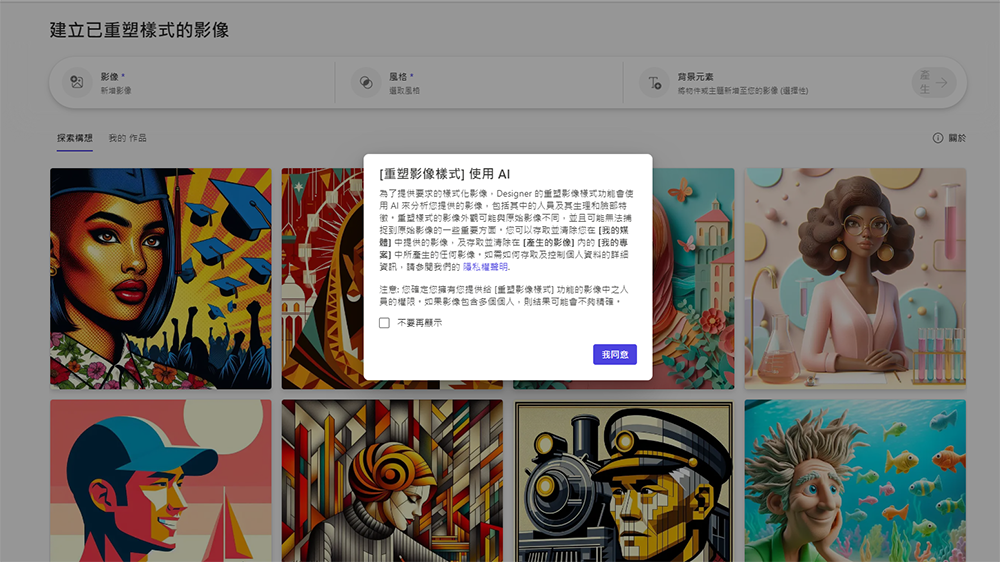Click the 我同意 button

[615, 355]
